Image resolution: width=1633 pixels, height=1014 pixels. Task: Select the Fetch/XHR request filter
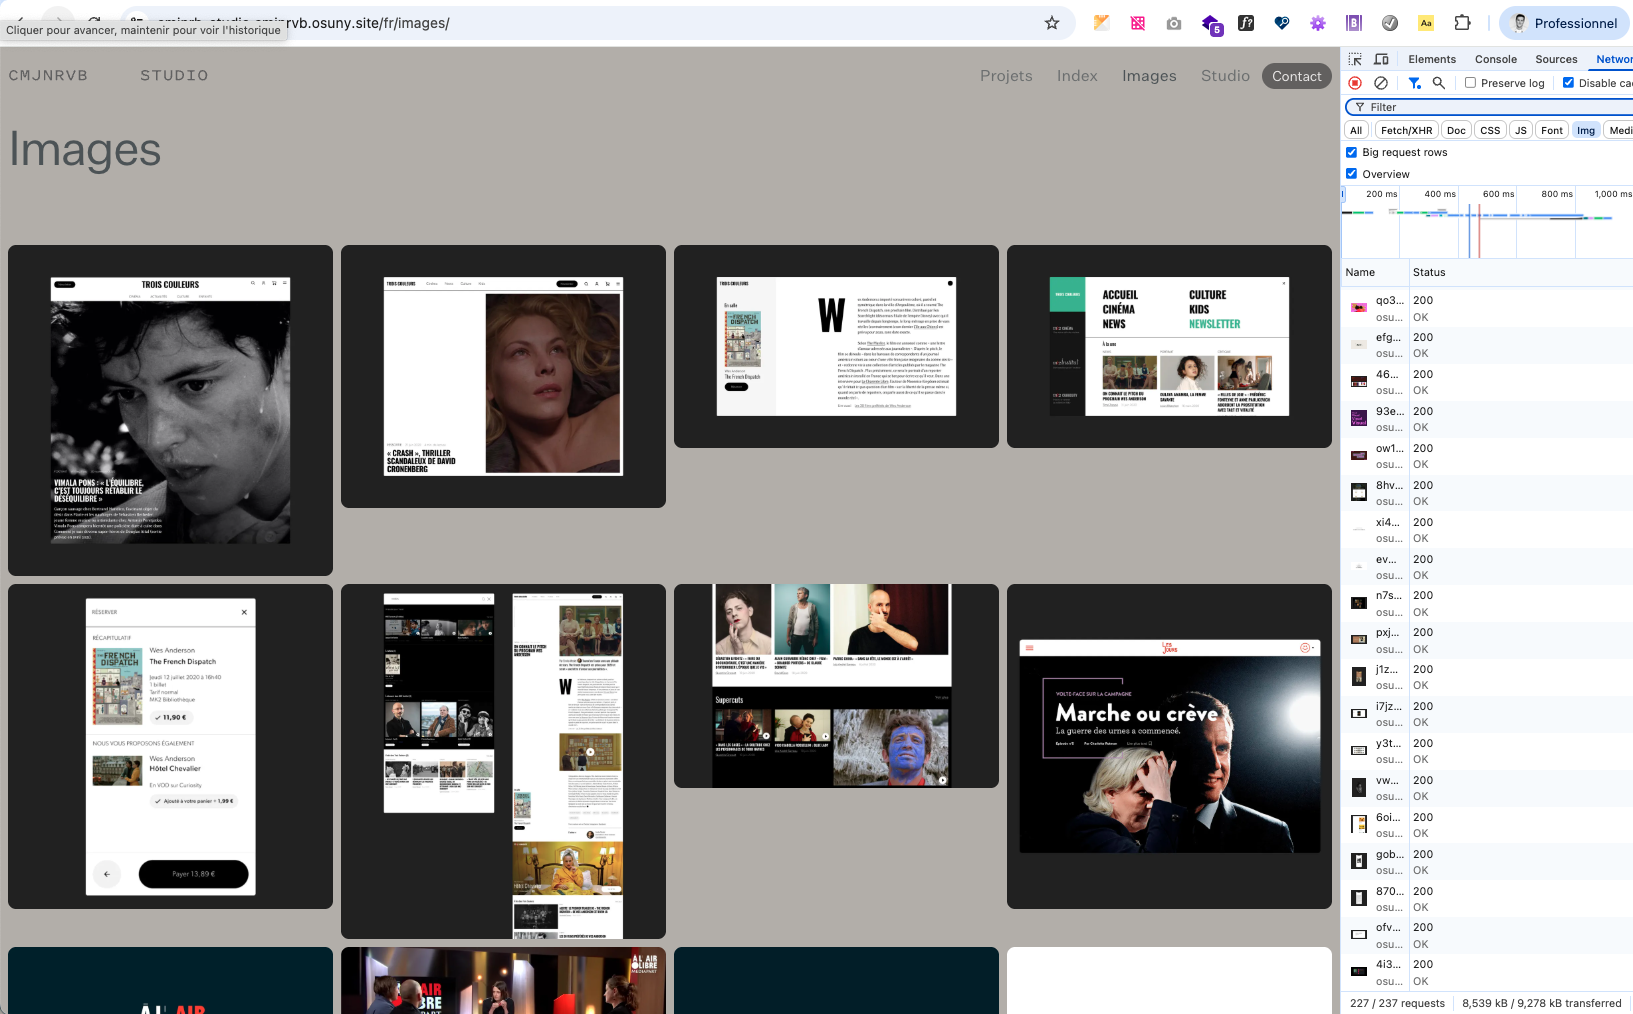1406,130
